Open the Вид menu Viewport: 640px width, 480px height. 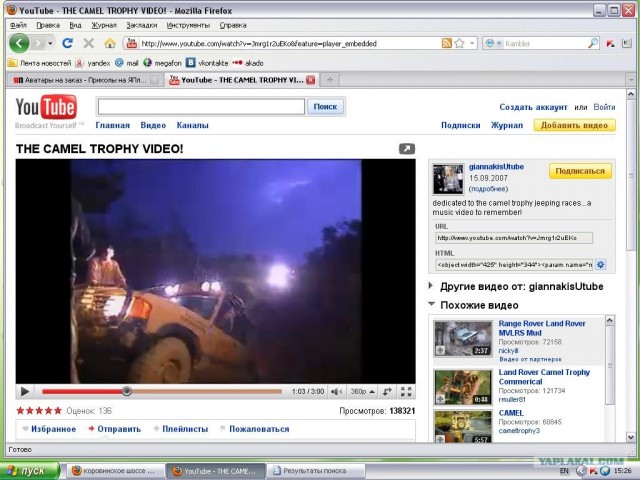[75, 25]
